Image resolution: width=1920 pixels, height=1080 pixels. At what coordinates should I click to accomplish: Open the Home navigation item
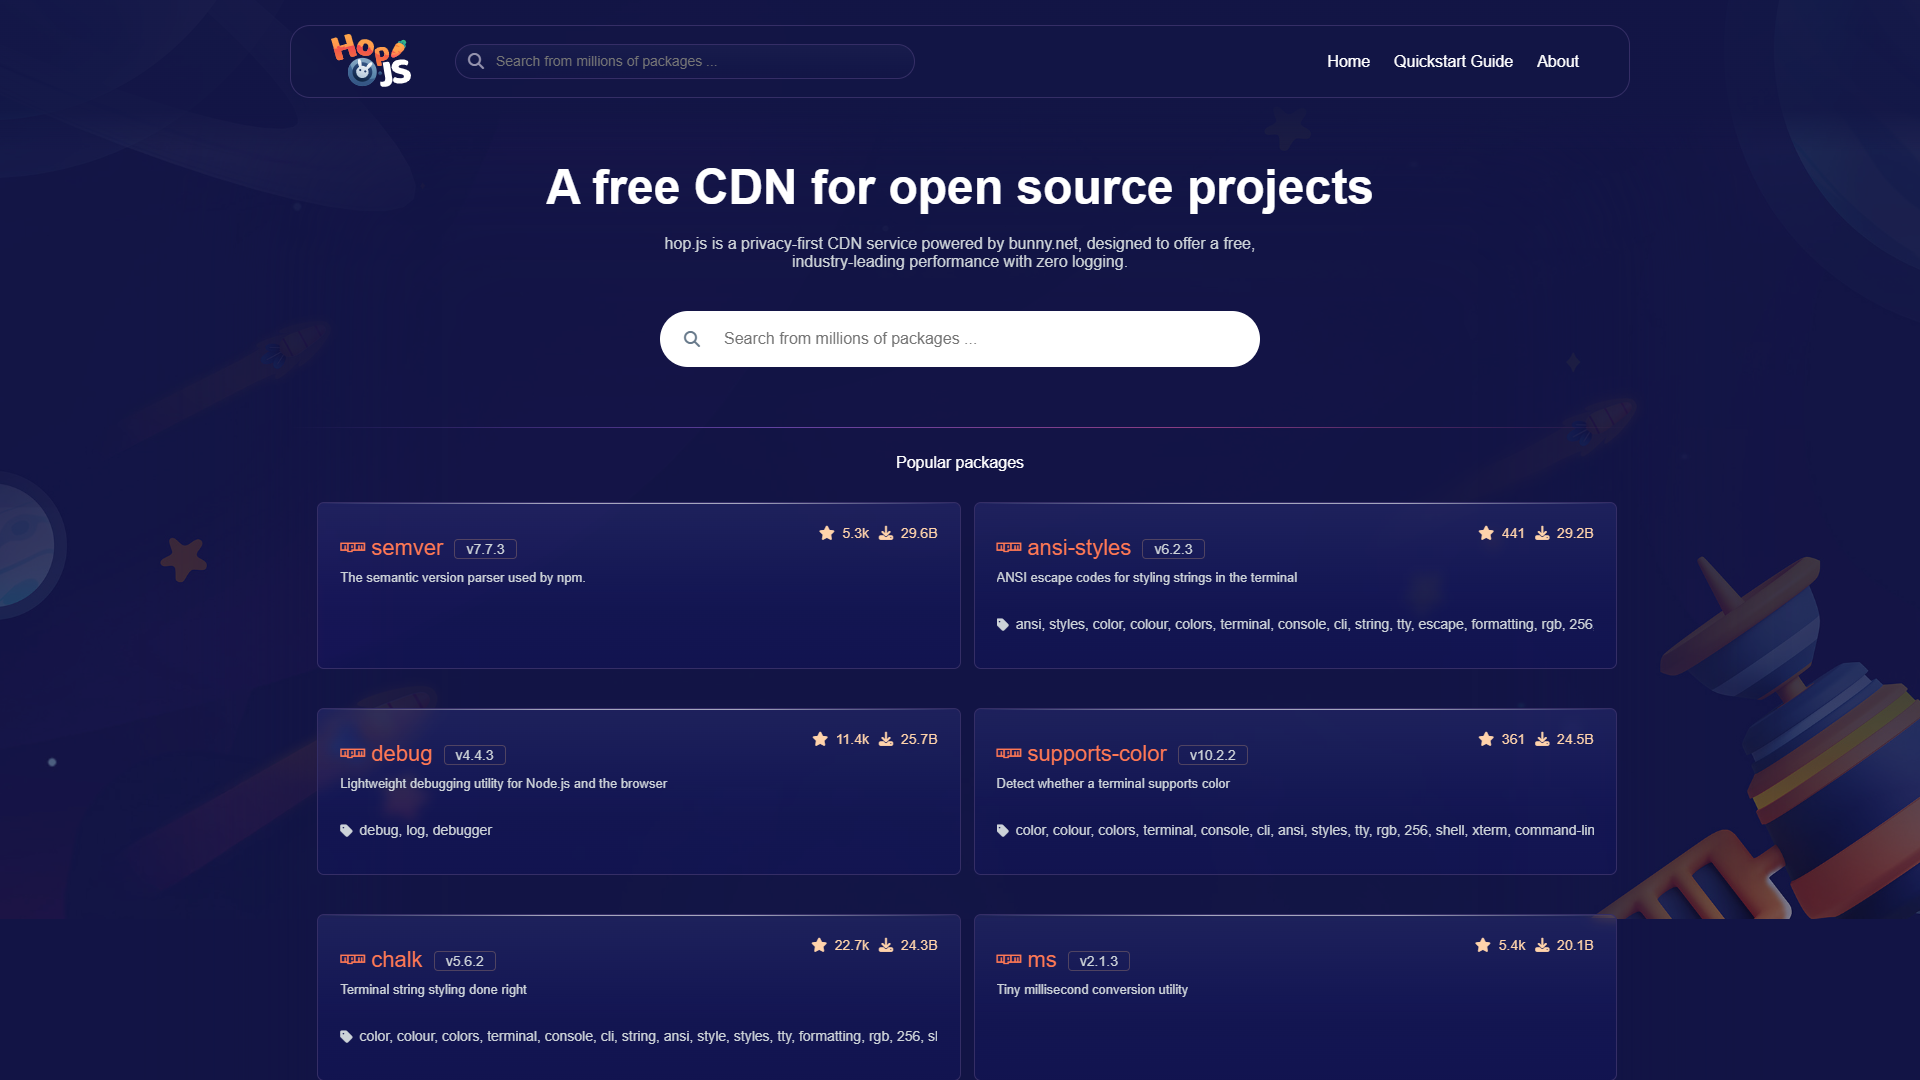tap(1348, 61)
